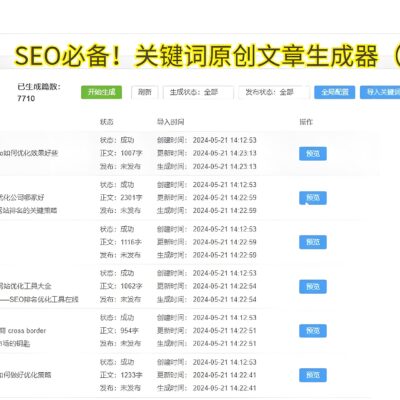Preview the article with 1116字
400x400 pixels.
[313, 242]
